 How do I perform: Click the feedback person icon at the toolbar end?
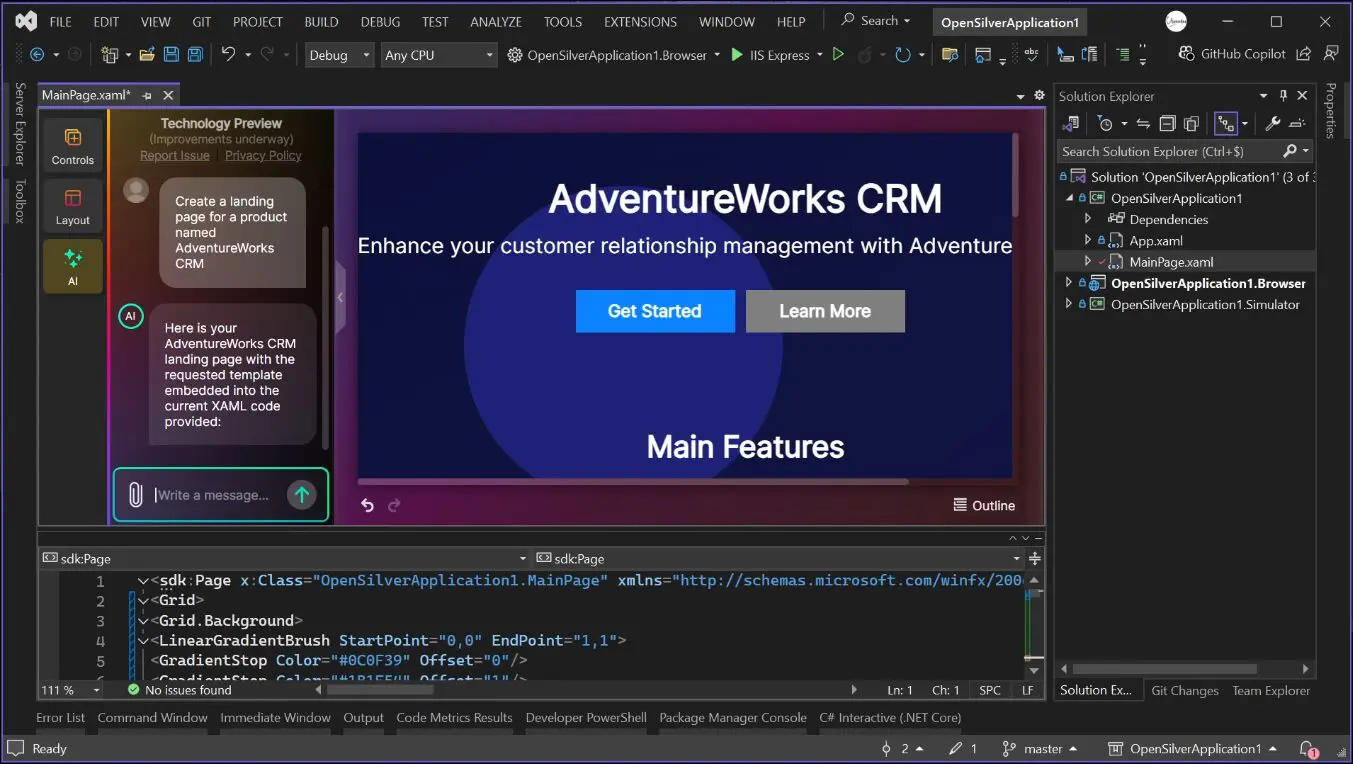click(x=1330, y=54)
